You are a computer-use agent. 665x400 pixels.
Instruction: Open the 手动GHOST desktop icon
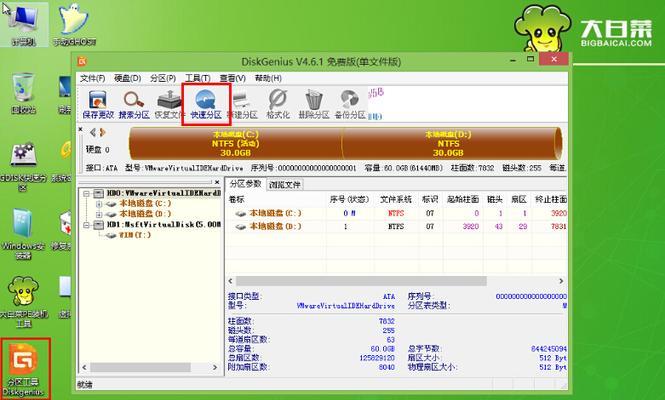coord(74,24)
